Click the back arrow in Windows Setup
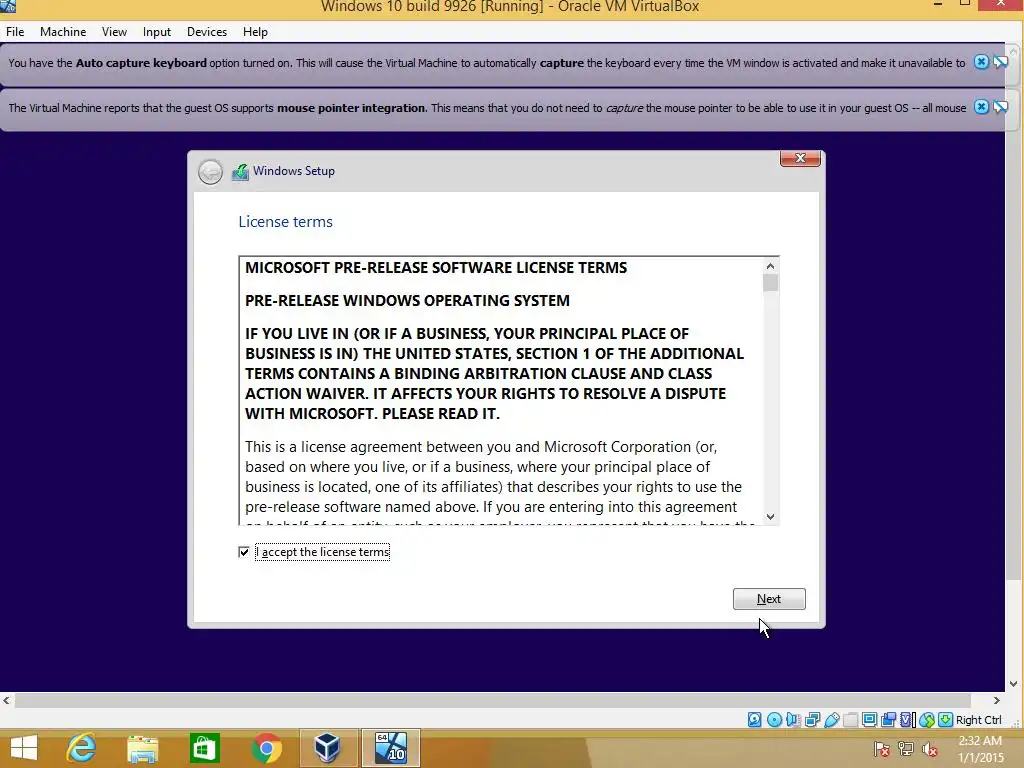 (x=210, y=172)
